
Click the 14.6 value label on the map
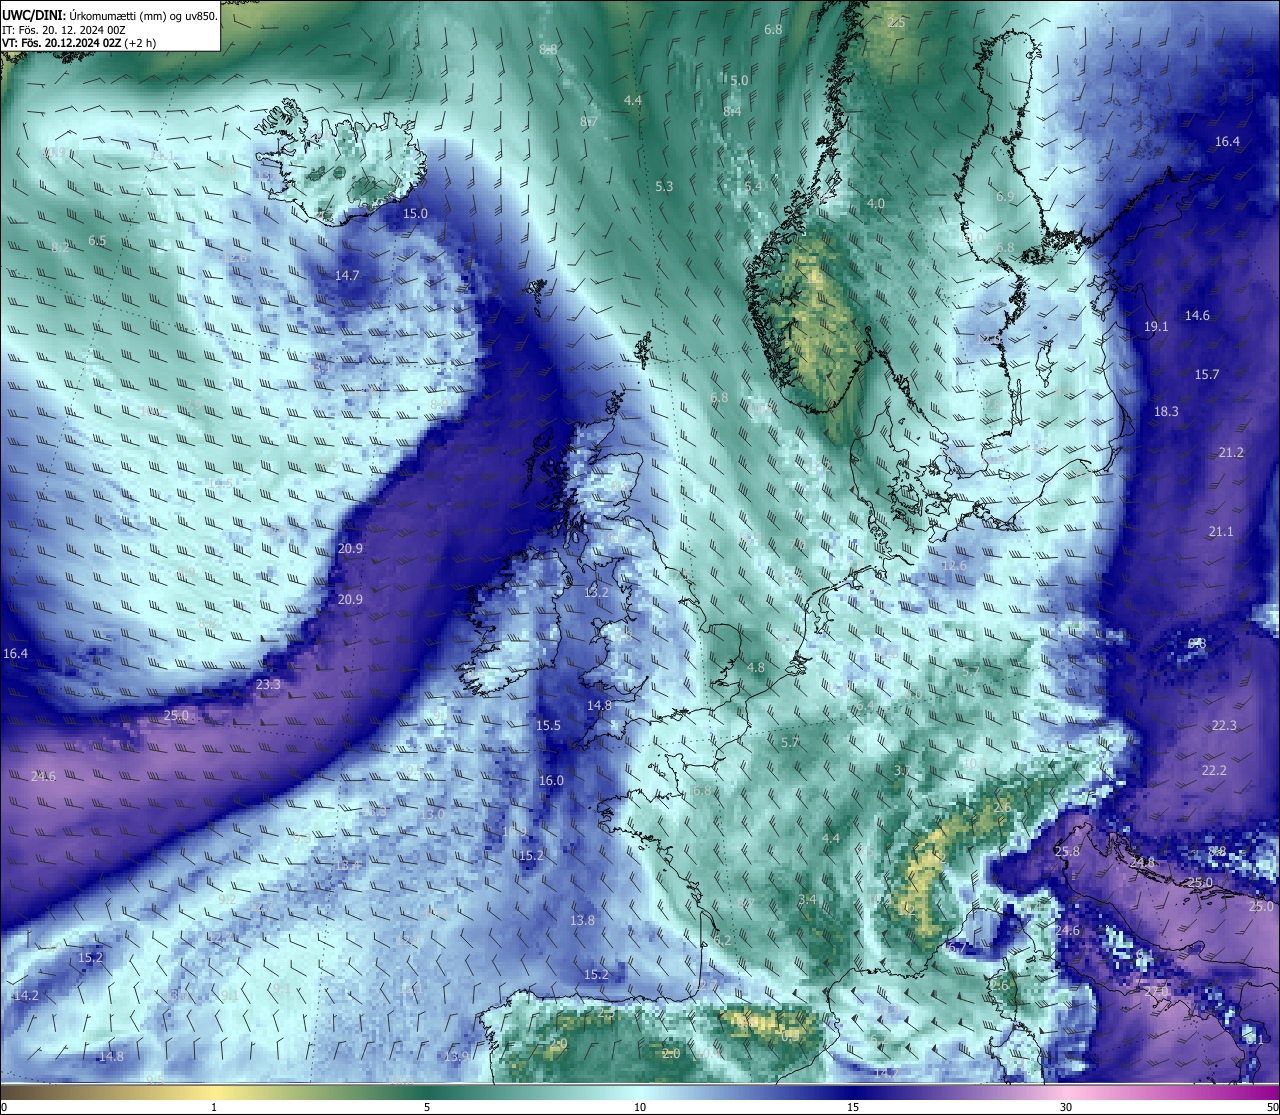(x=1197, y=316)
